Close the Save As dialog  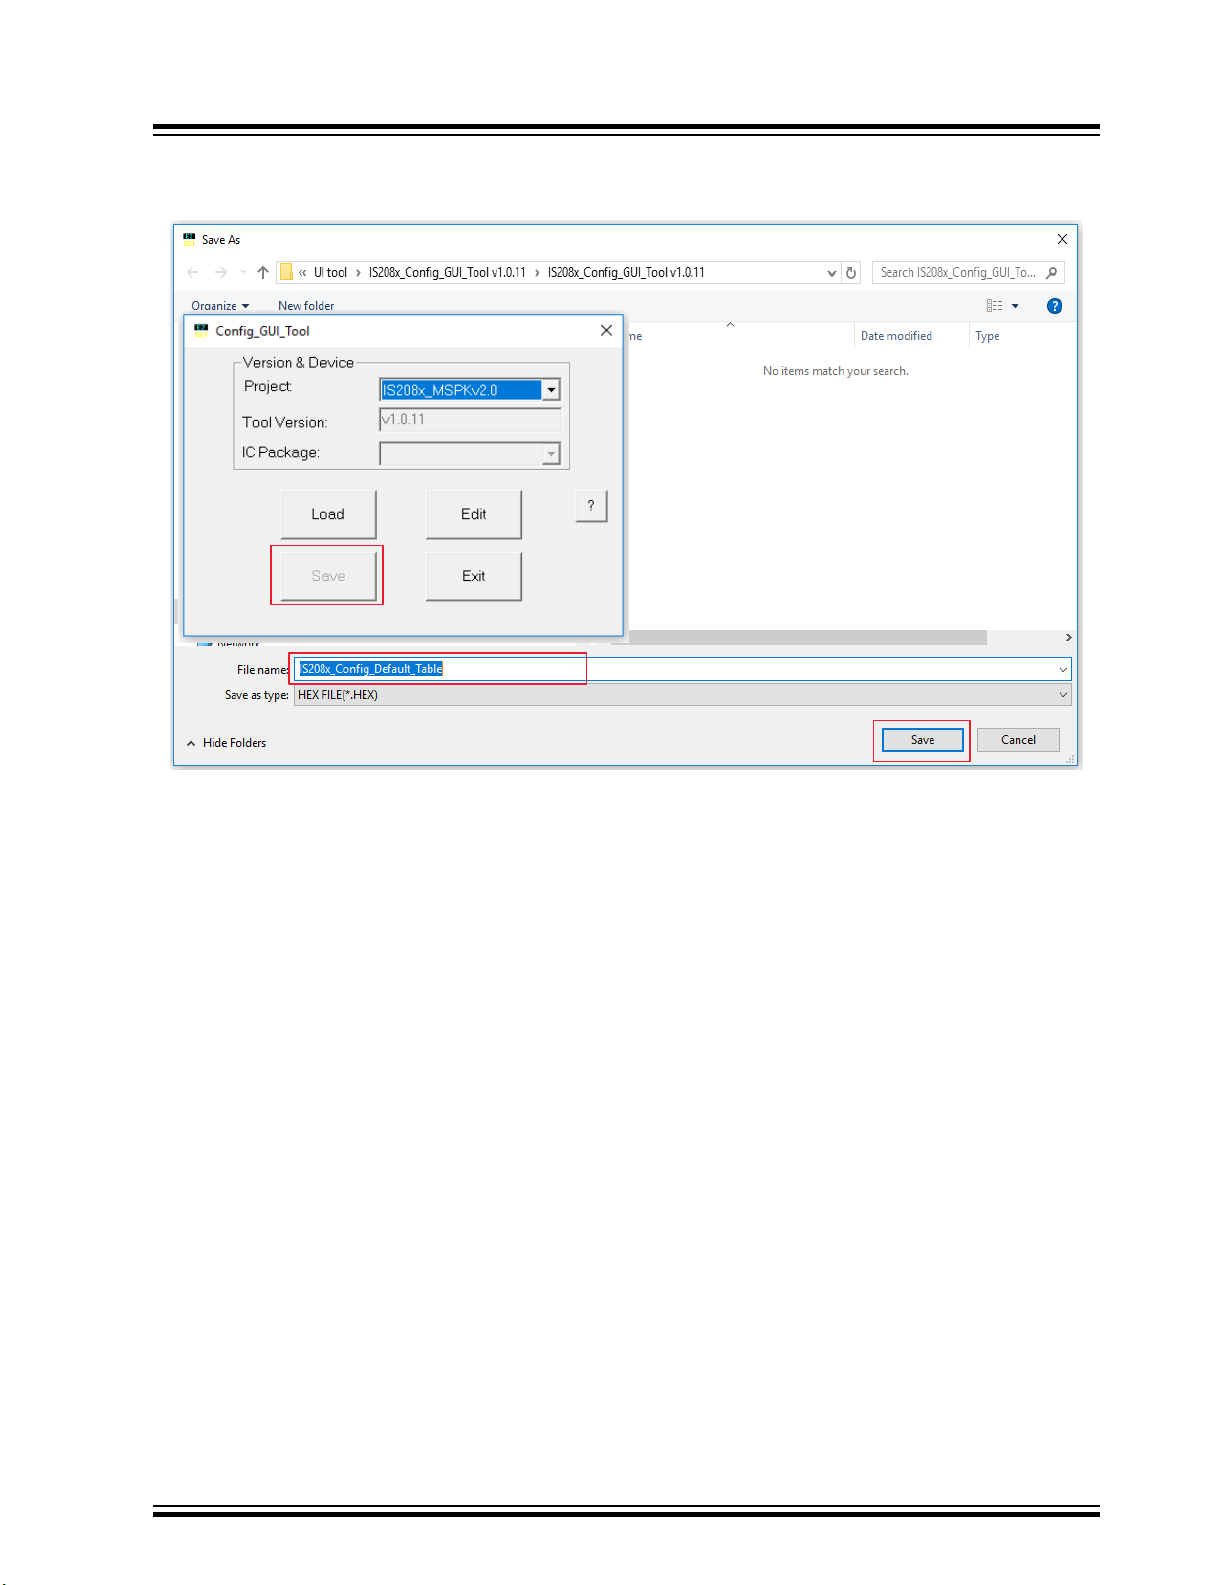coord(1062,239)
